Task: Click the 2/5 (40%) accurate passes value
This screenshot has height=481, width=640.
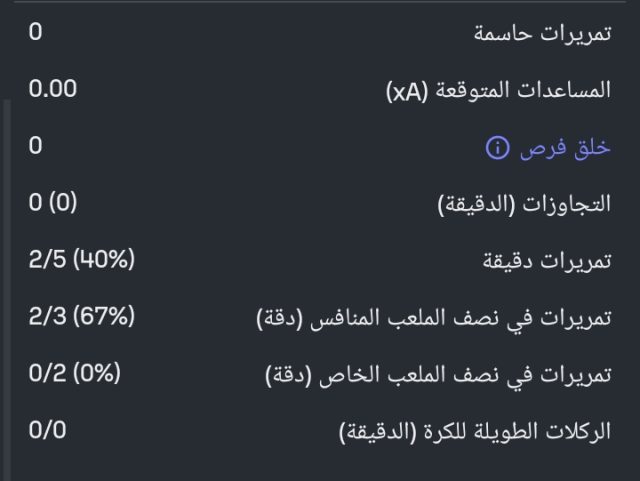Action: [x=81, y=261]
